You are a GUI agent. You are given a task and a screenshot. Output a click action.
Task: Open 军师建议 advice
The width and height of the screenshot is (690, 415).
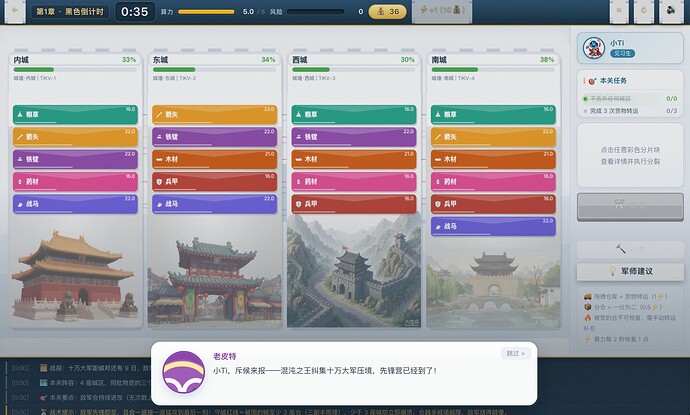click(x=630, y=272)
